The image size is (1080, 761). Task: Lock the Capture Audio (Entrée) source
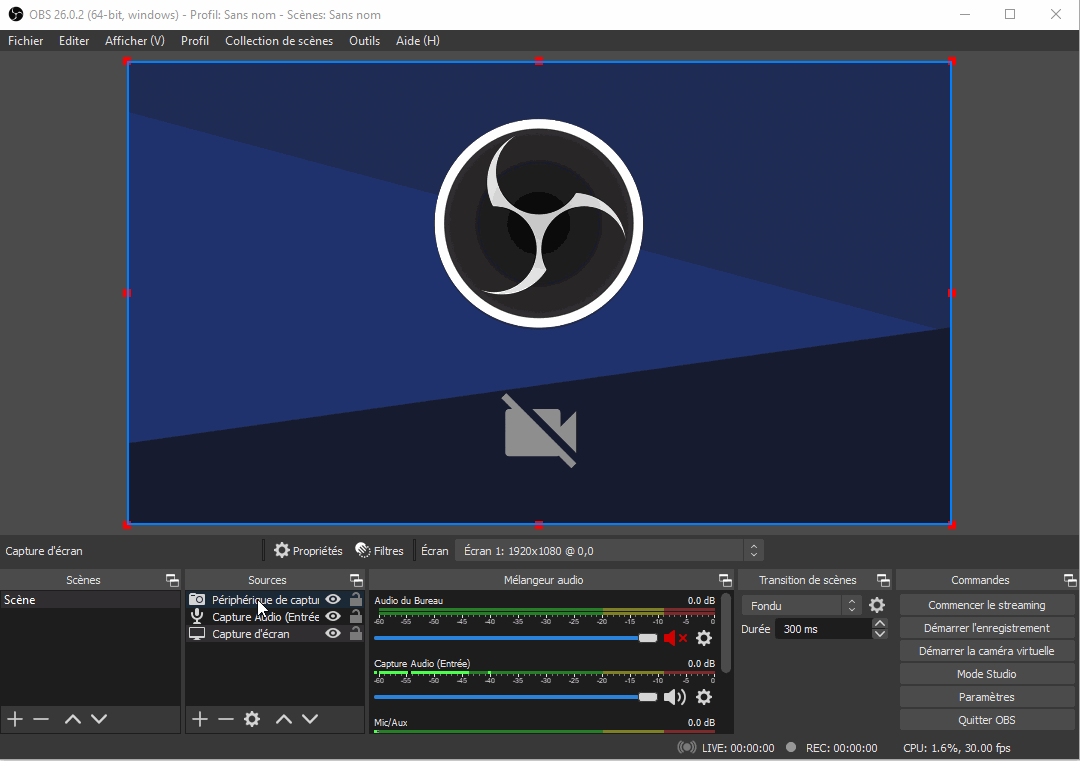356,616
